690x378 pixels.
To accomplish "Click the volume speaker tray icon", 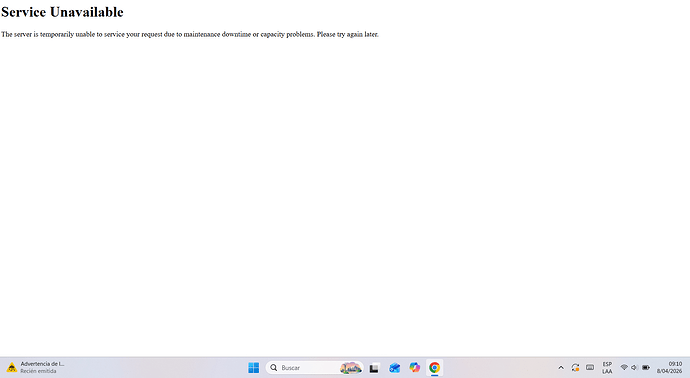I will click(634, 367).
